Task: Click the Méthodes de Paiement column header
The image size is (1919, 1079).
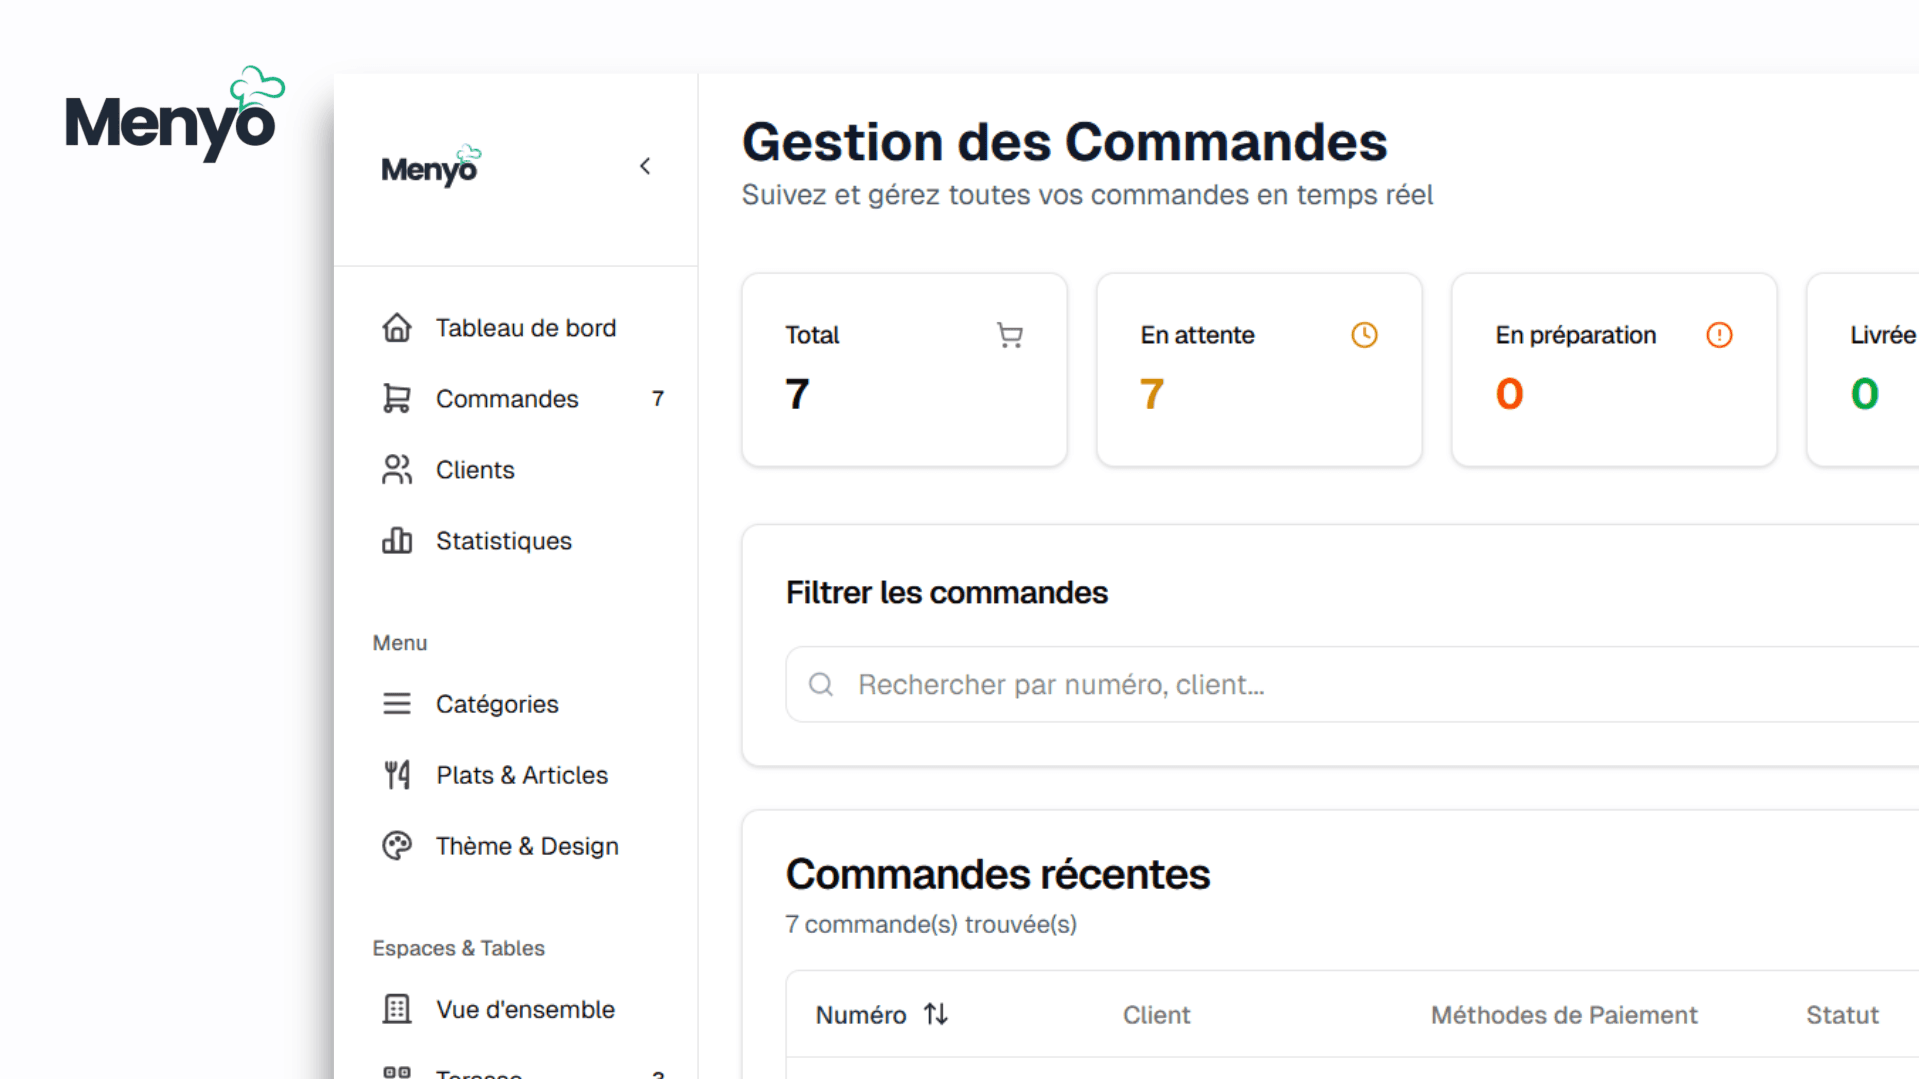Action: [1564, 1015]
